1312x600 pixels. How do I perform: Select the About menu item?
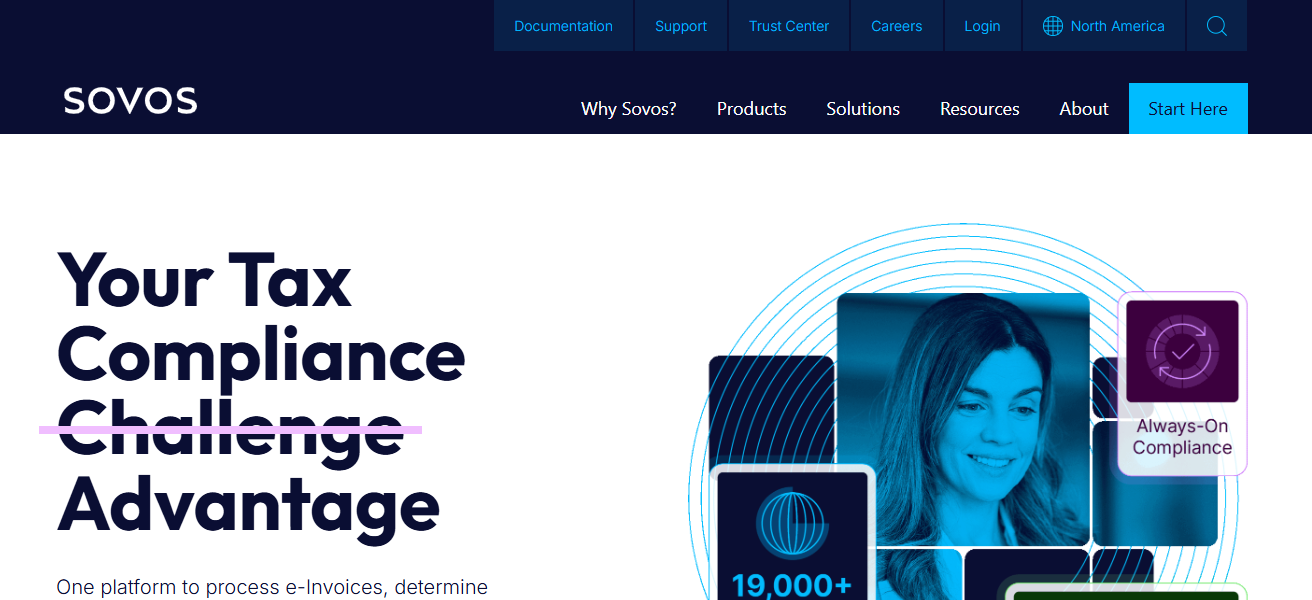(1083, 108)
